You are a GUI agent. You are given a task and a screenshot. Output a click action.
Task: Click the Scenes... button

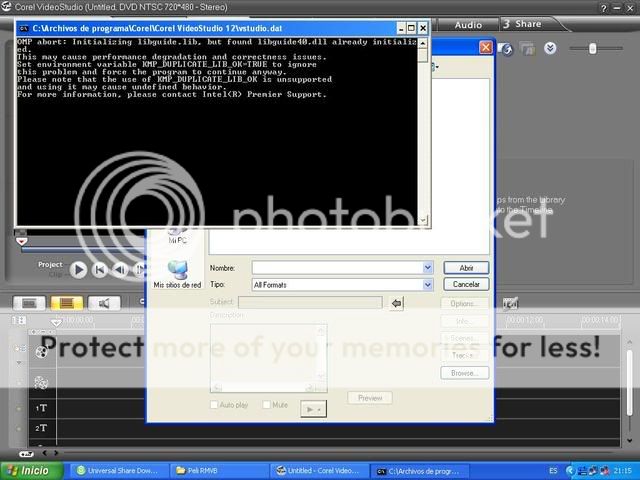[x=464, y=338]
